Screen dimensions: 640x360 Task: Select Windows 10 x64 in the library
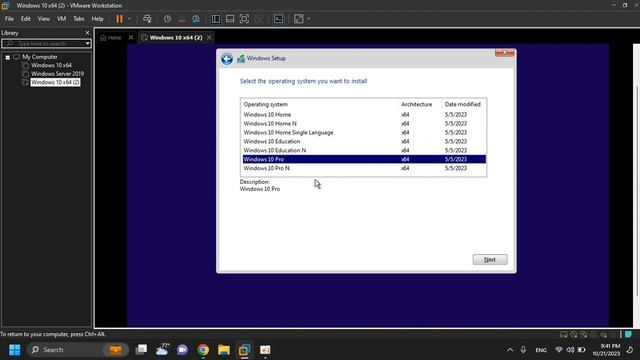coord(51,65)
